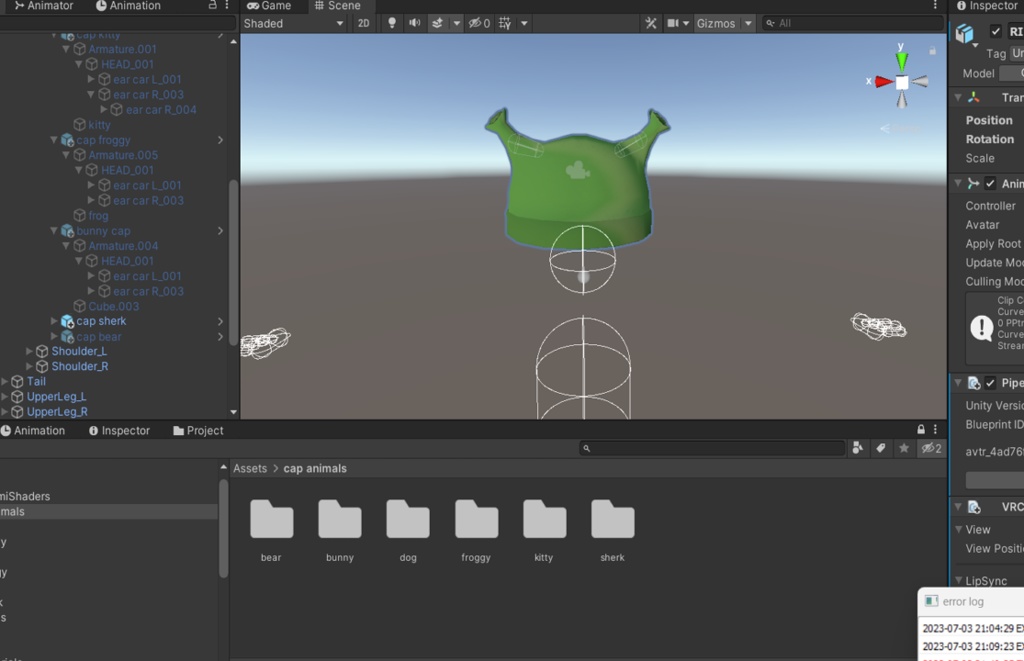This screenshot has height=661, width=1024.
Task: Click the Project search field
Action: tap(712, 448)
